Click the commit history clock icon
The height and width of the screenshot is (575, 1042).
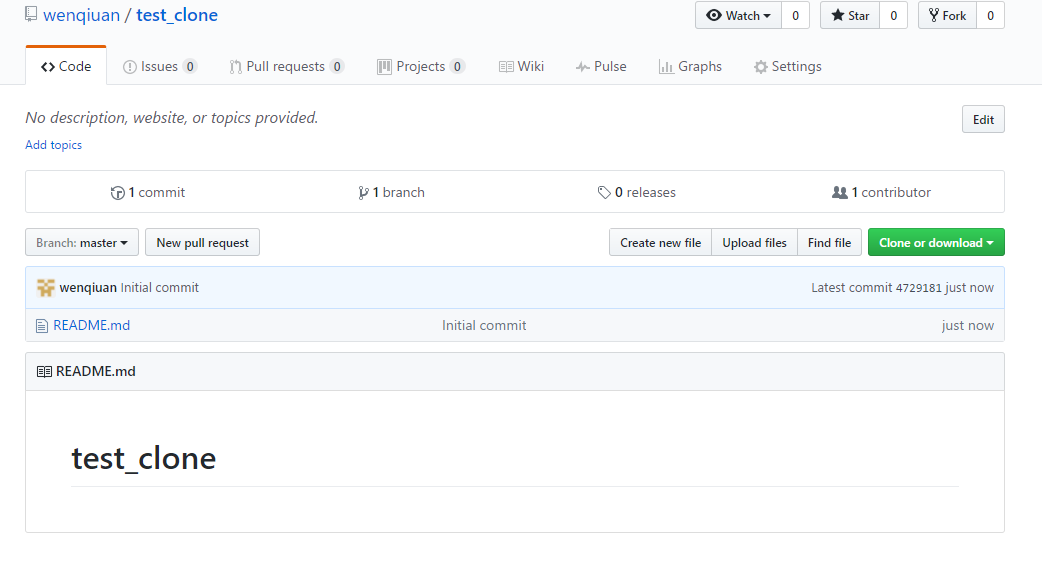117,193
